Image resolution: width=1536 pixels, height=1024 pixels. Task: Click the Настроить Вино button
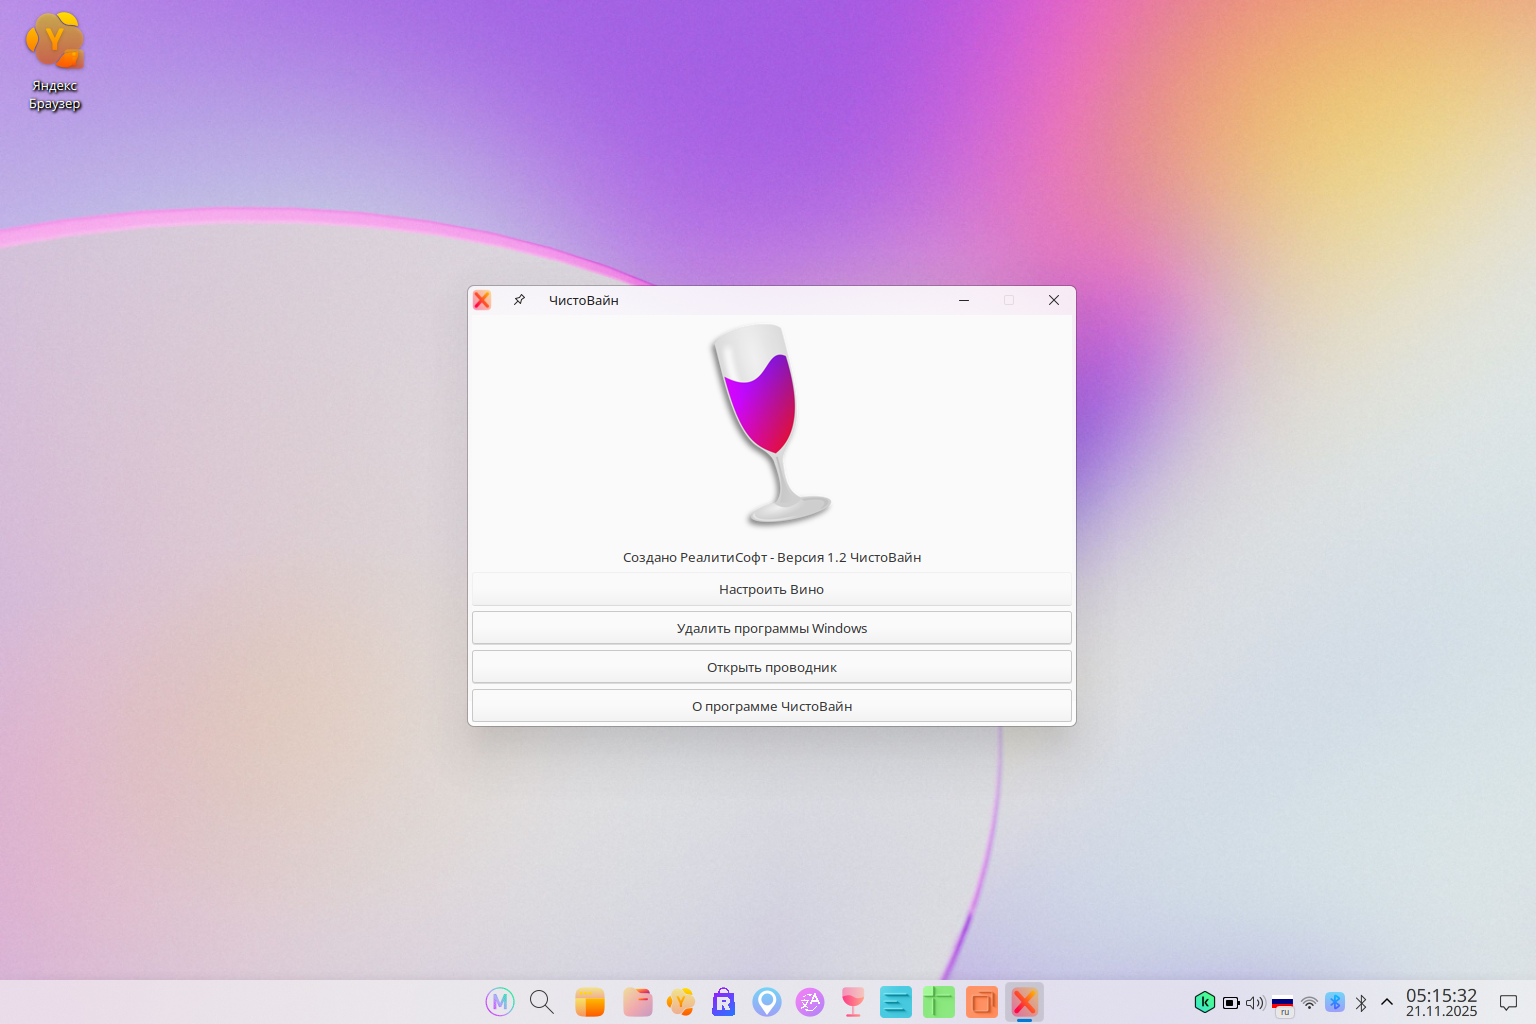[771, 589]
